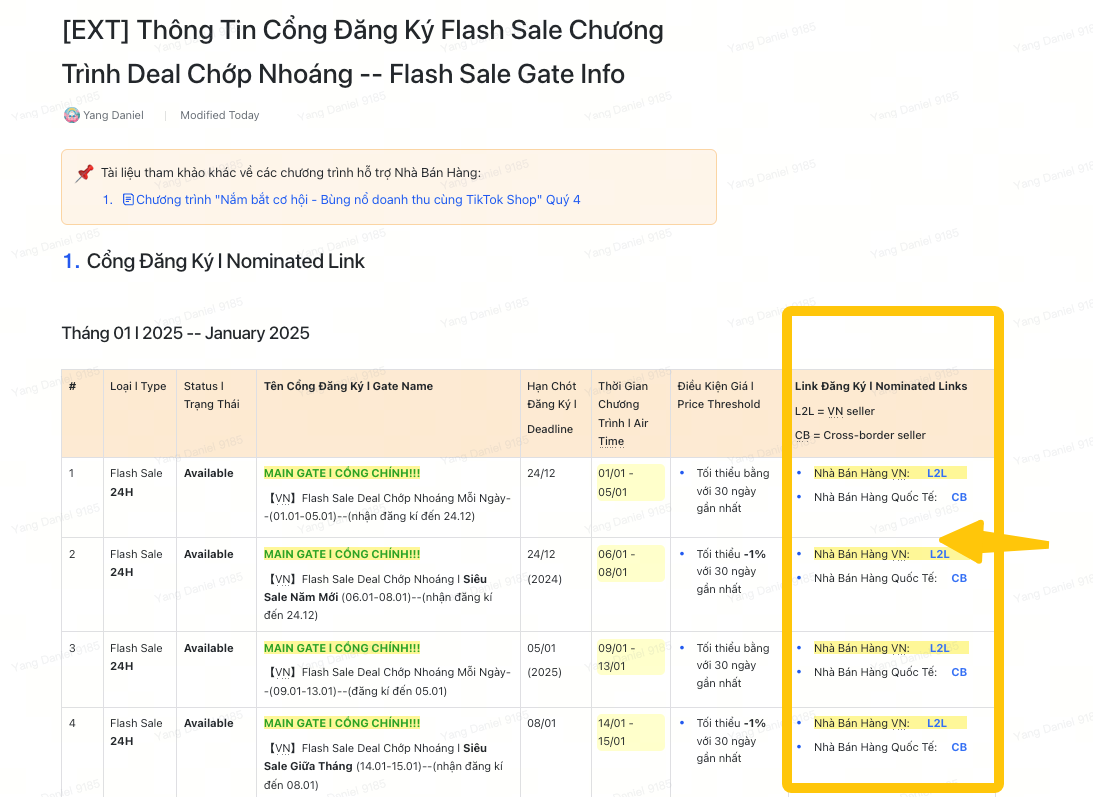Select the "Tên Cổng Đăng Ký | Gate Name" header cell

coord(348,386)
